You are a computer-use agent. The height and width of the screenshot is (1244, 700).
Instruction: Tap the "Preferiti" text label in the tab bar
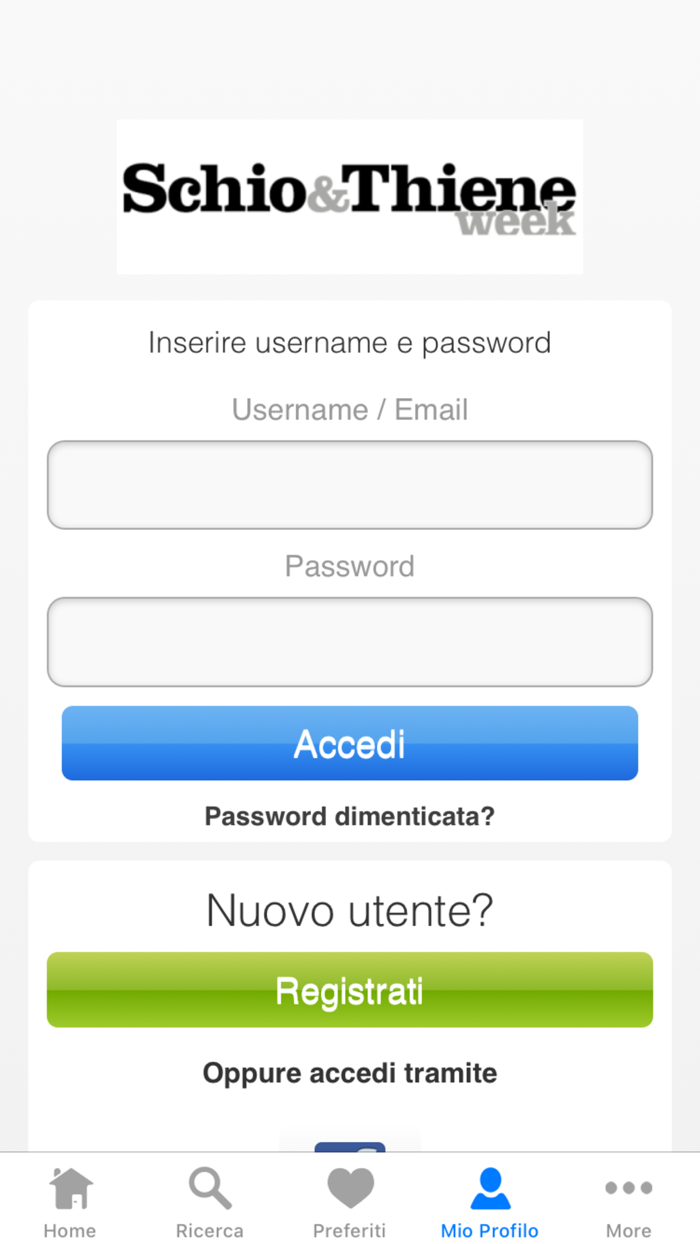coord(350,1231)
